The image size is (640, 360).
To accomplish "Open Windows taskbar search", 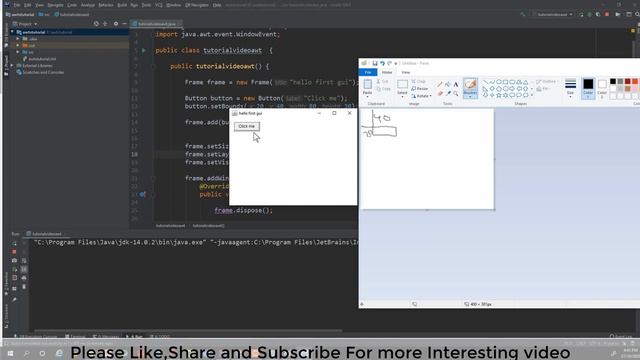I will click(27, 353).
